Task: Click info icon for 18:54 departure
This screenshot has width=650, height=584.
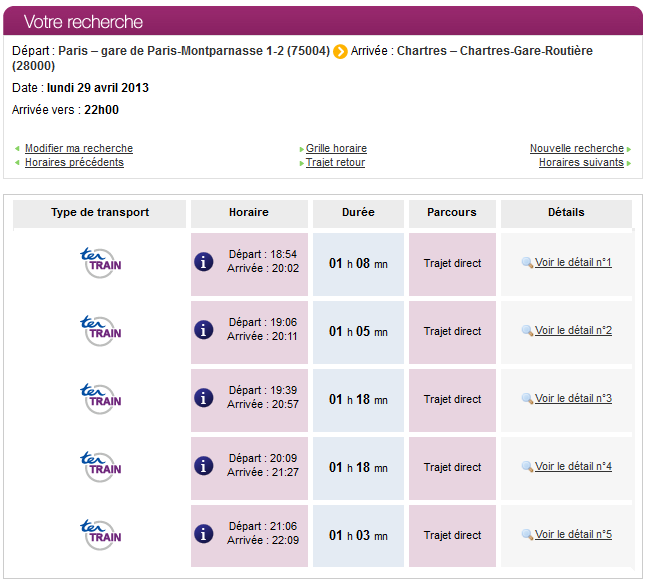Action: pos(204,262)
